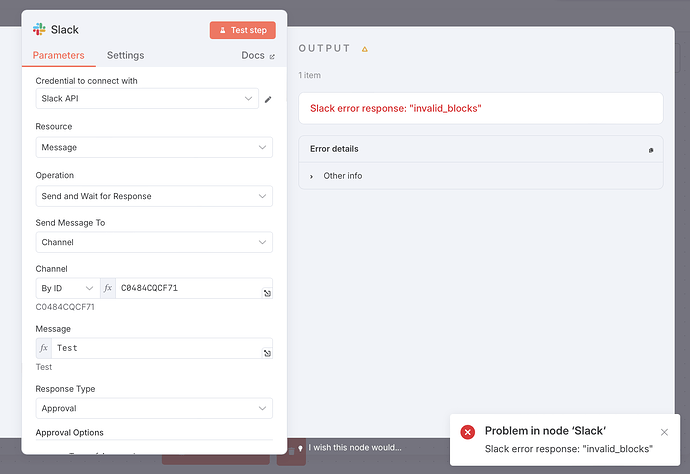Click the Error details header
Screen dimensions: 690x474
click(481, 149)
